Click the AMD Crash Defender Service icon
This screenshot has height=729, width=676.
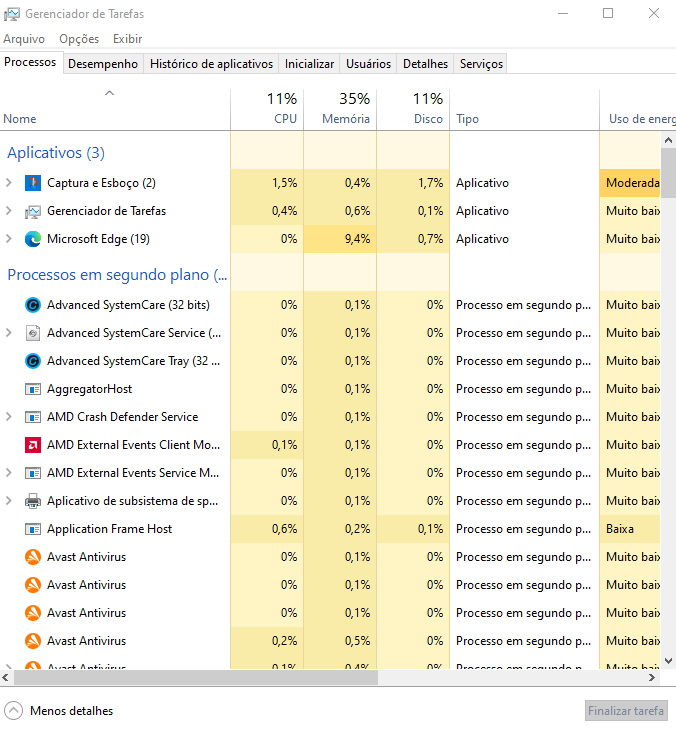pos(33,417)
